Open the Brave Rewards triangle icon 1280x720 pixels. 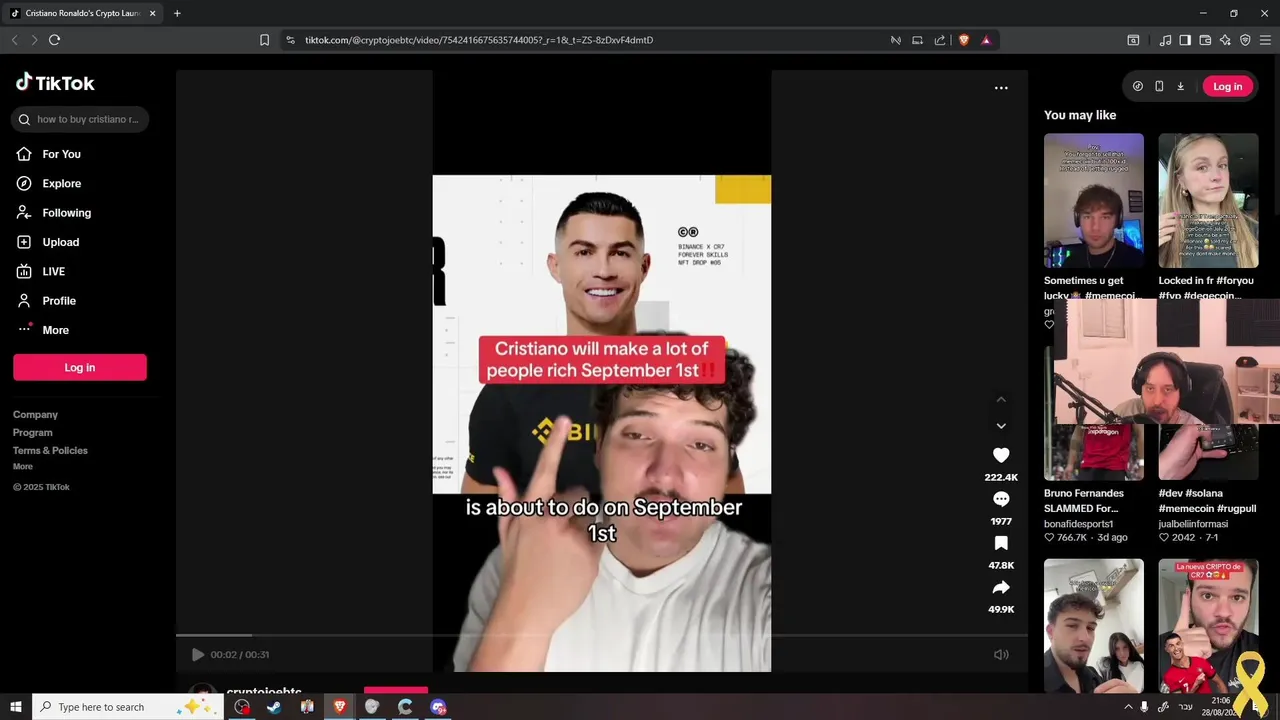[x=986, y=40]
